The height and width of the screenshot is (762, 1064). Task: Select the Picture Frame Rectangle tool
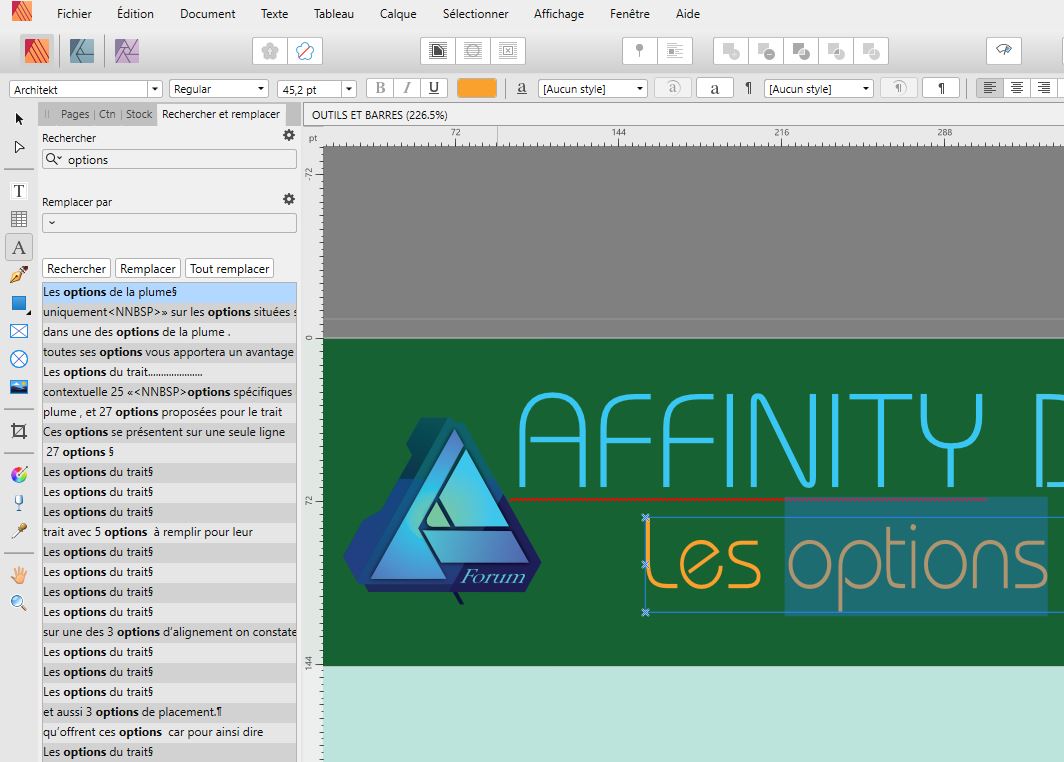19,331
